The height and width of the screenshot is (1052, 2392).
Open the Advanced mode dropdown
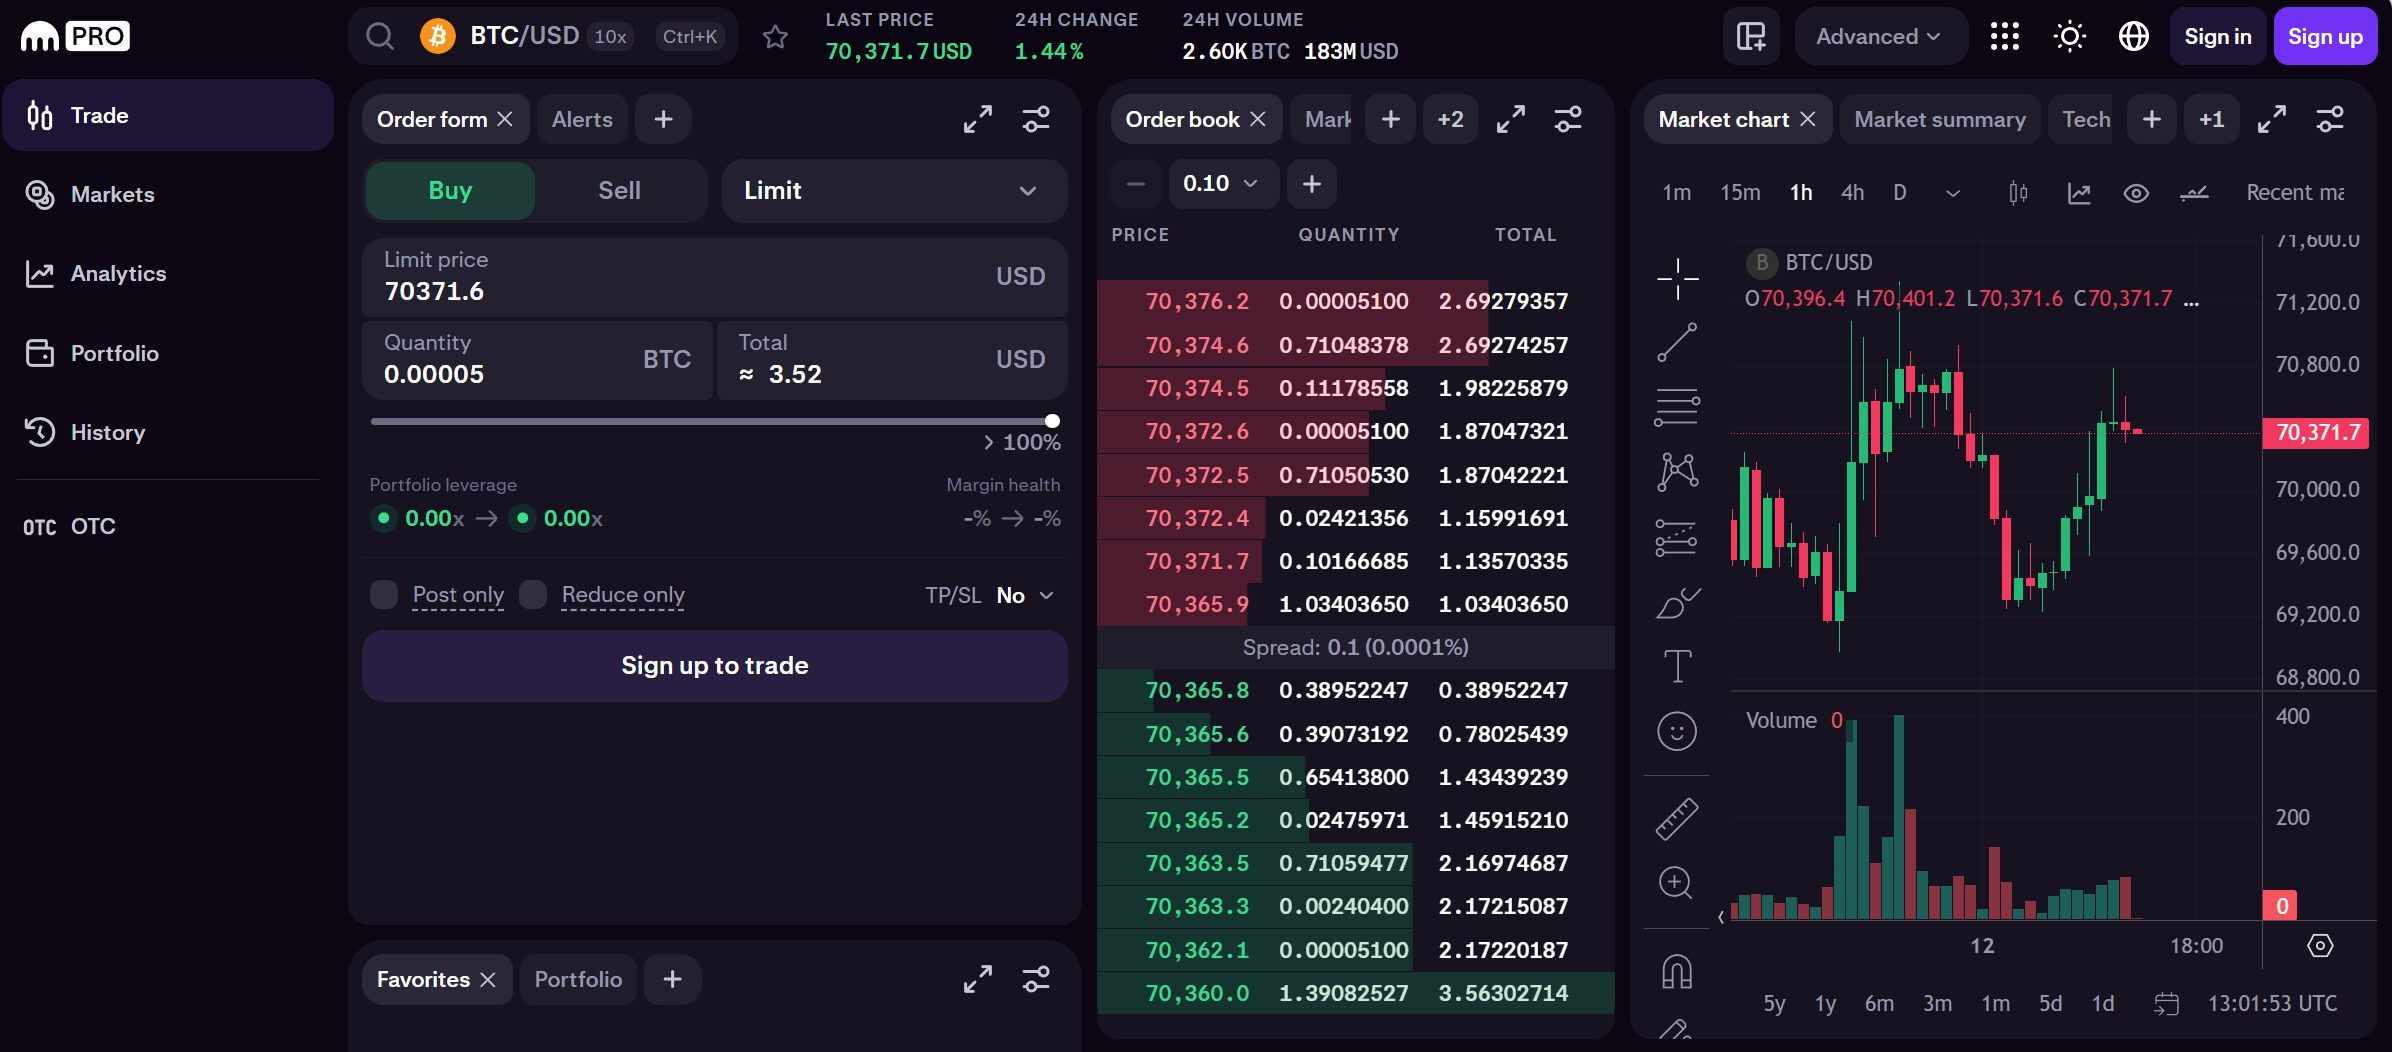pyautogui.click(x=1879, y=37)
